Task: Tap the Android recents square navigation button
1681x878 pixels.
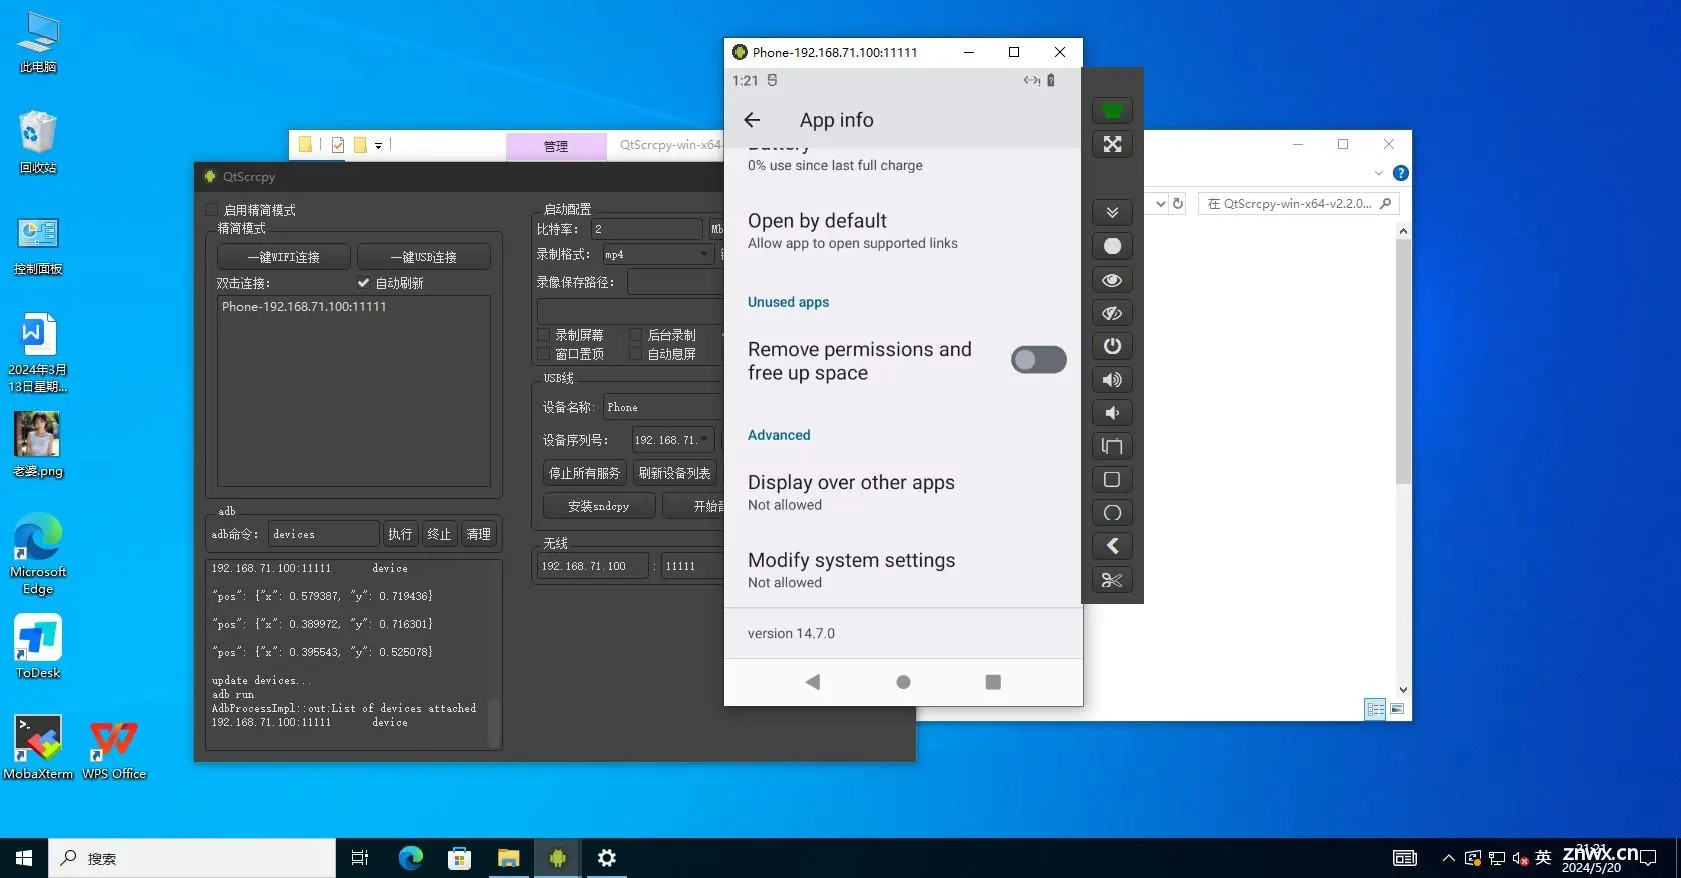Action: (x=993, y=682)
